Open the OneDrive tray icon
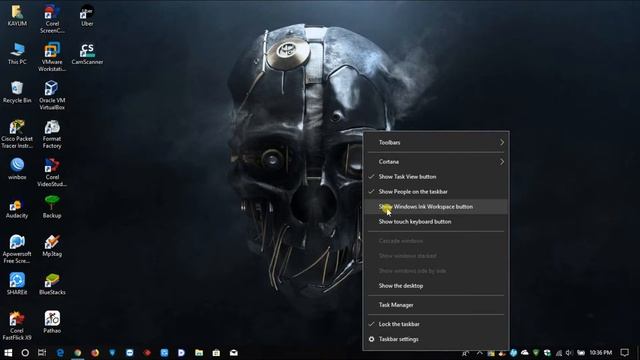Image resolution: width=640 pixels, height=360 pixels. point(525,353)
